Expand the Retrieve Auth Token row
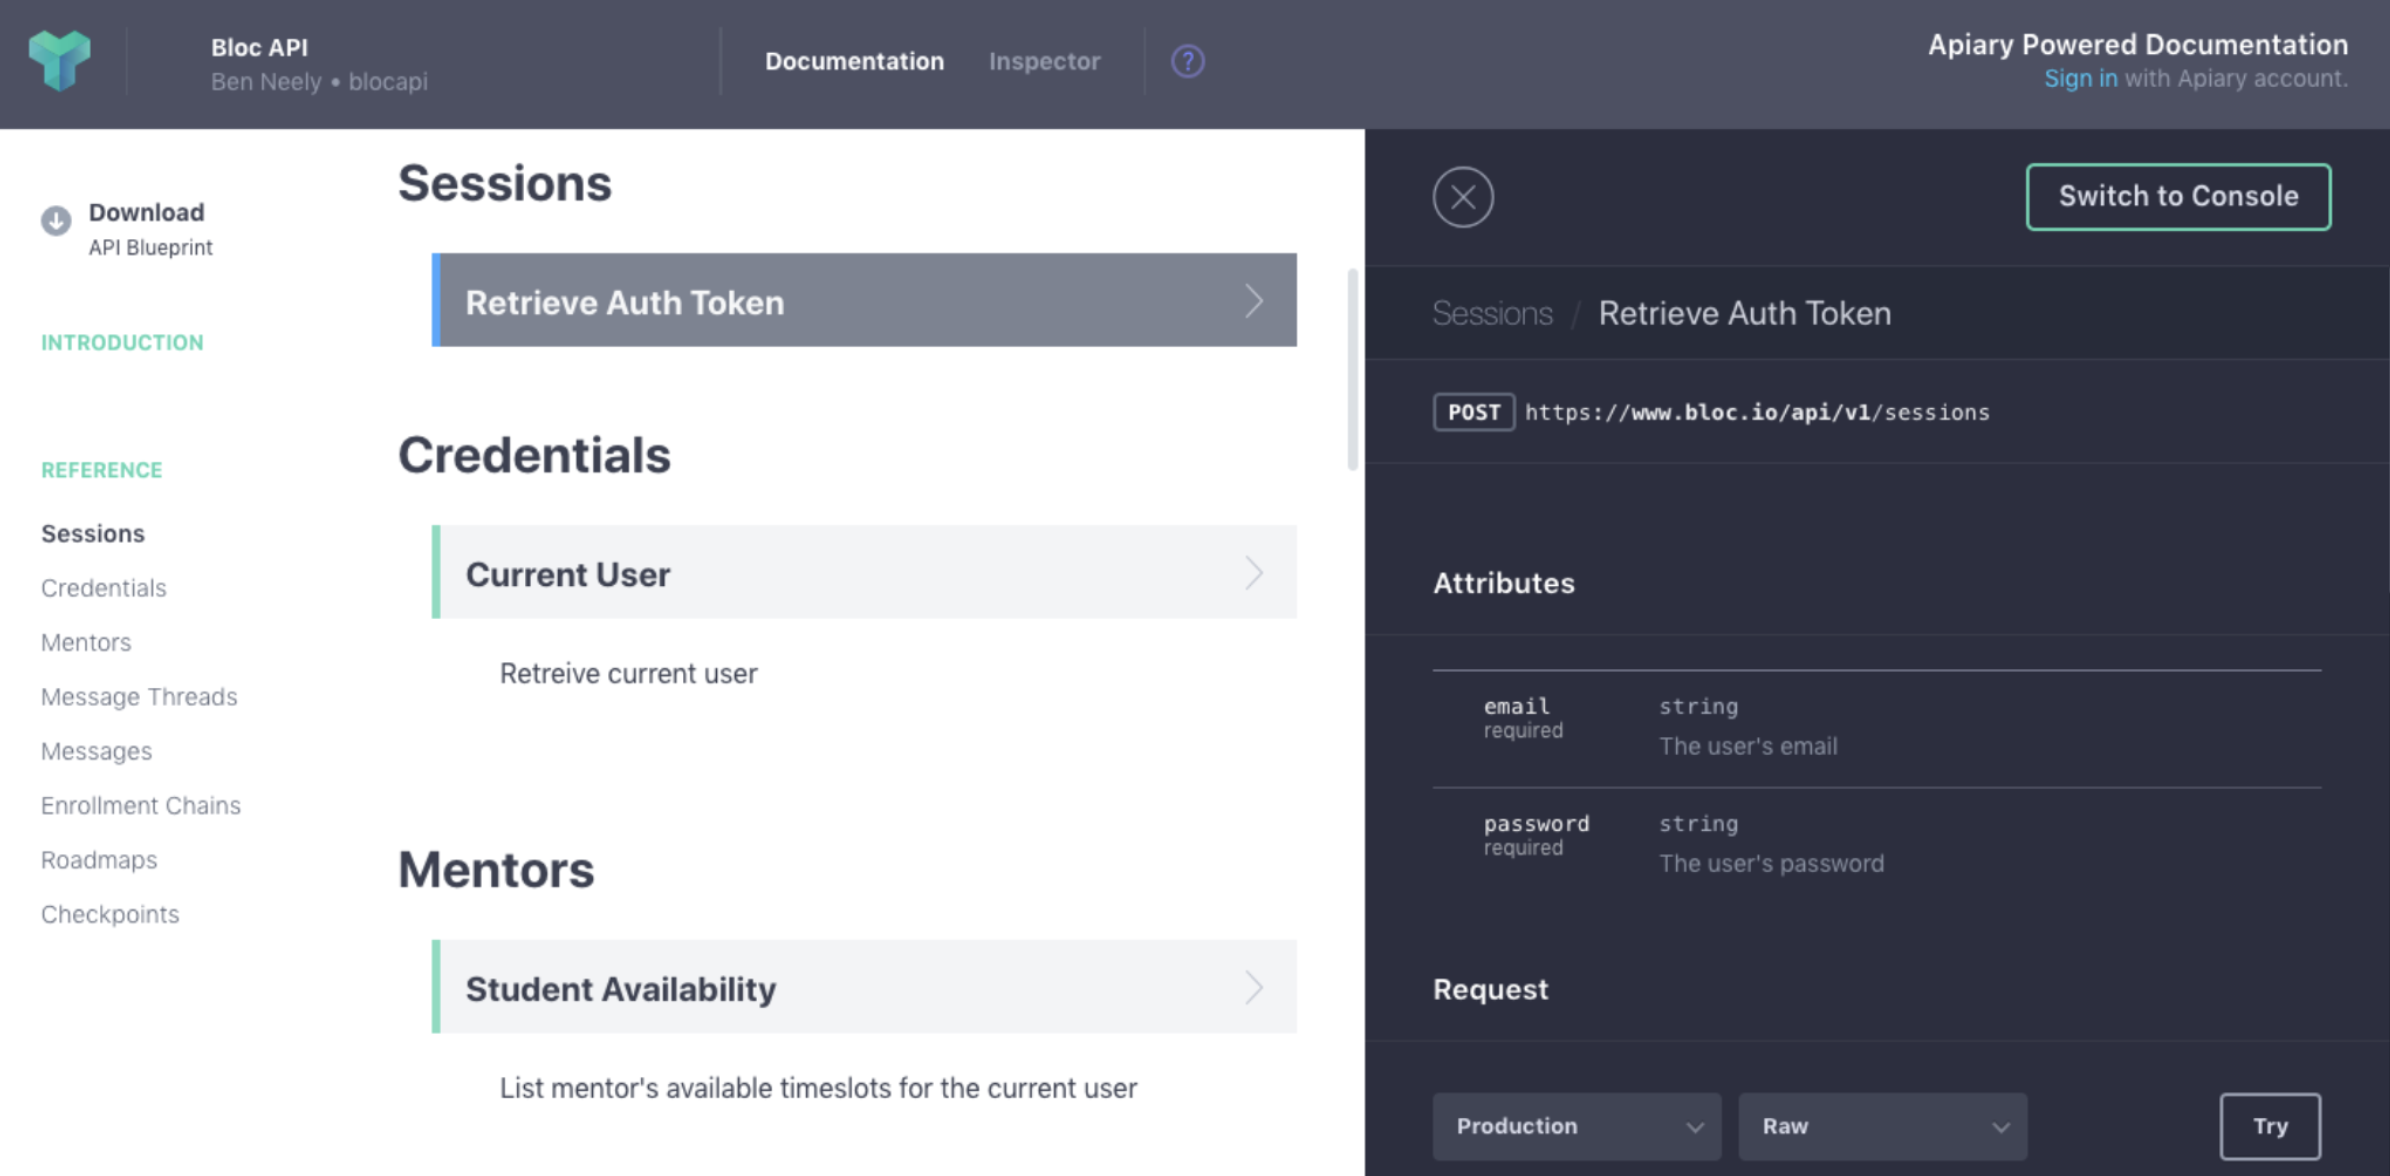The height and width of the screenshot is (1176, 2390). point(864,300)
